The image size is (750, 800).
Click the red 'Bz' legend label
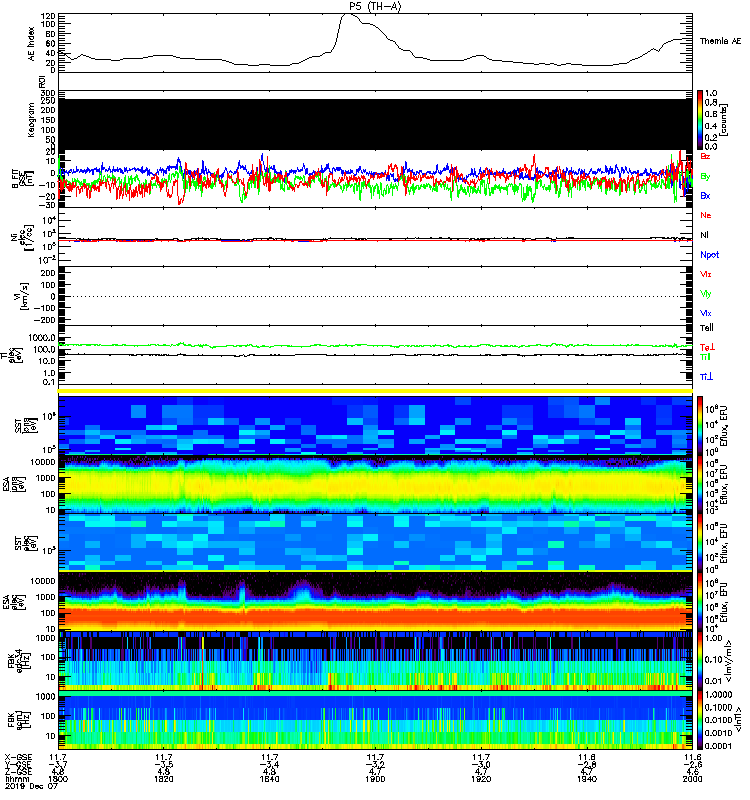click(x=705, y=156)
